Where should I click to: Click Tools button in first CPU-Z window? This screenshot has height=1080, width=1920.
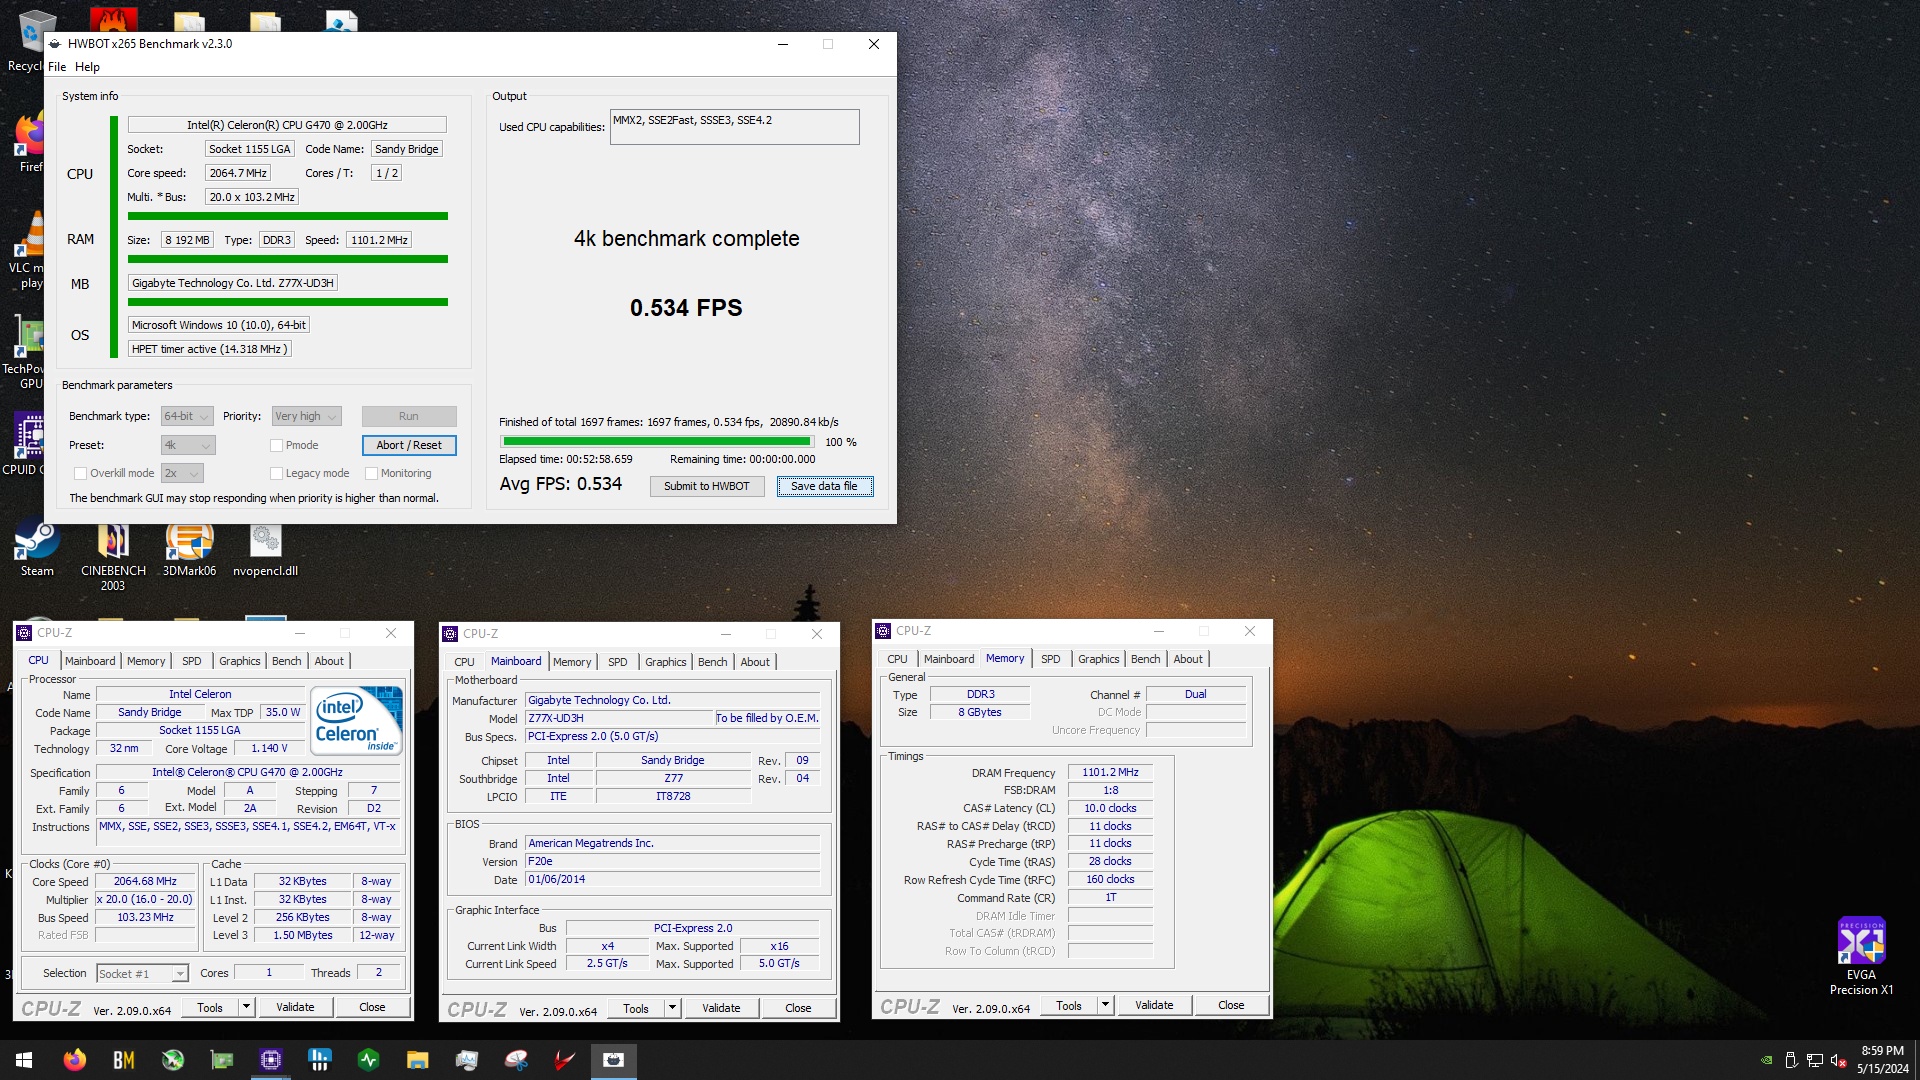click(x=210, y=1008)
